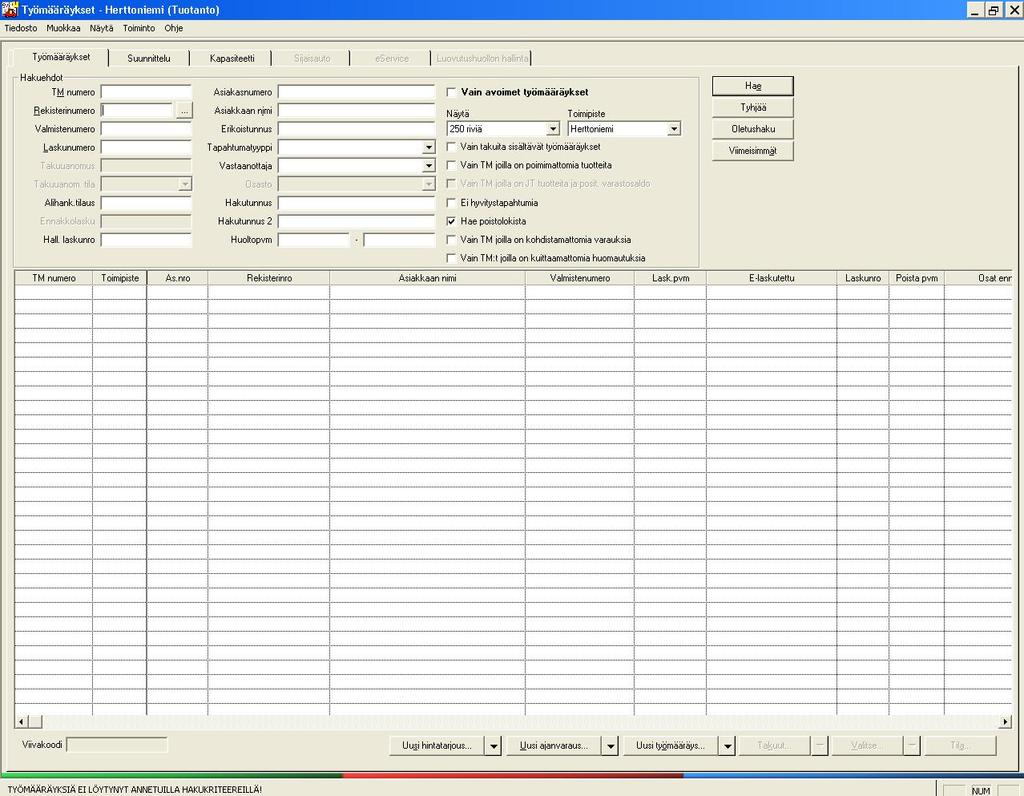Sort by TM numero column header
1024x796 pixels.
tap(54, 278)
